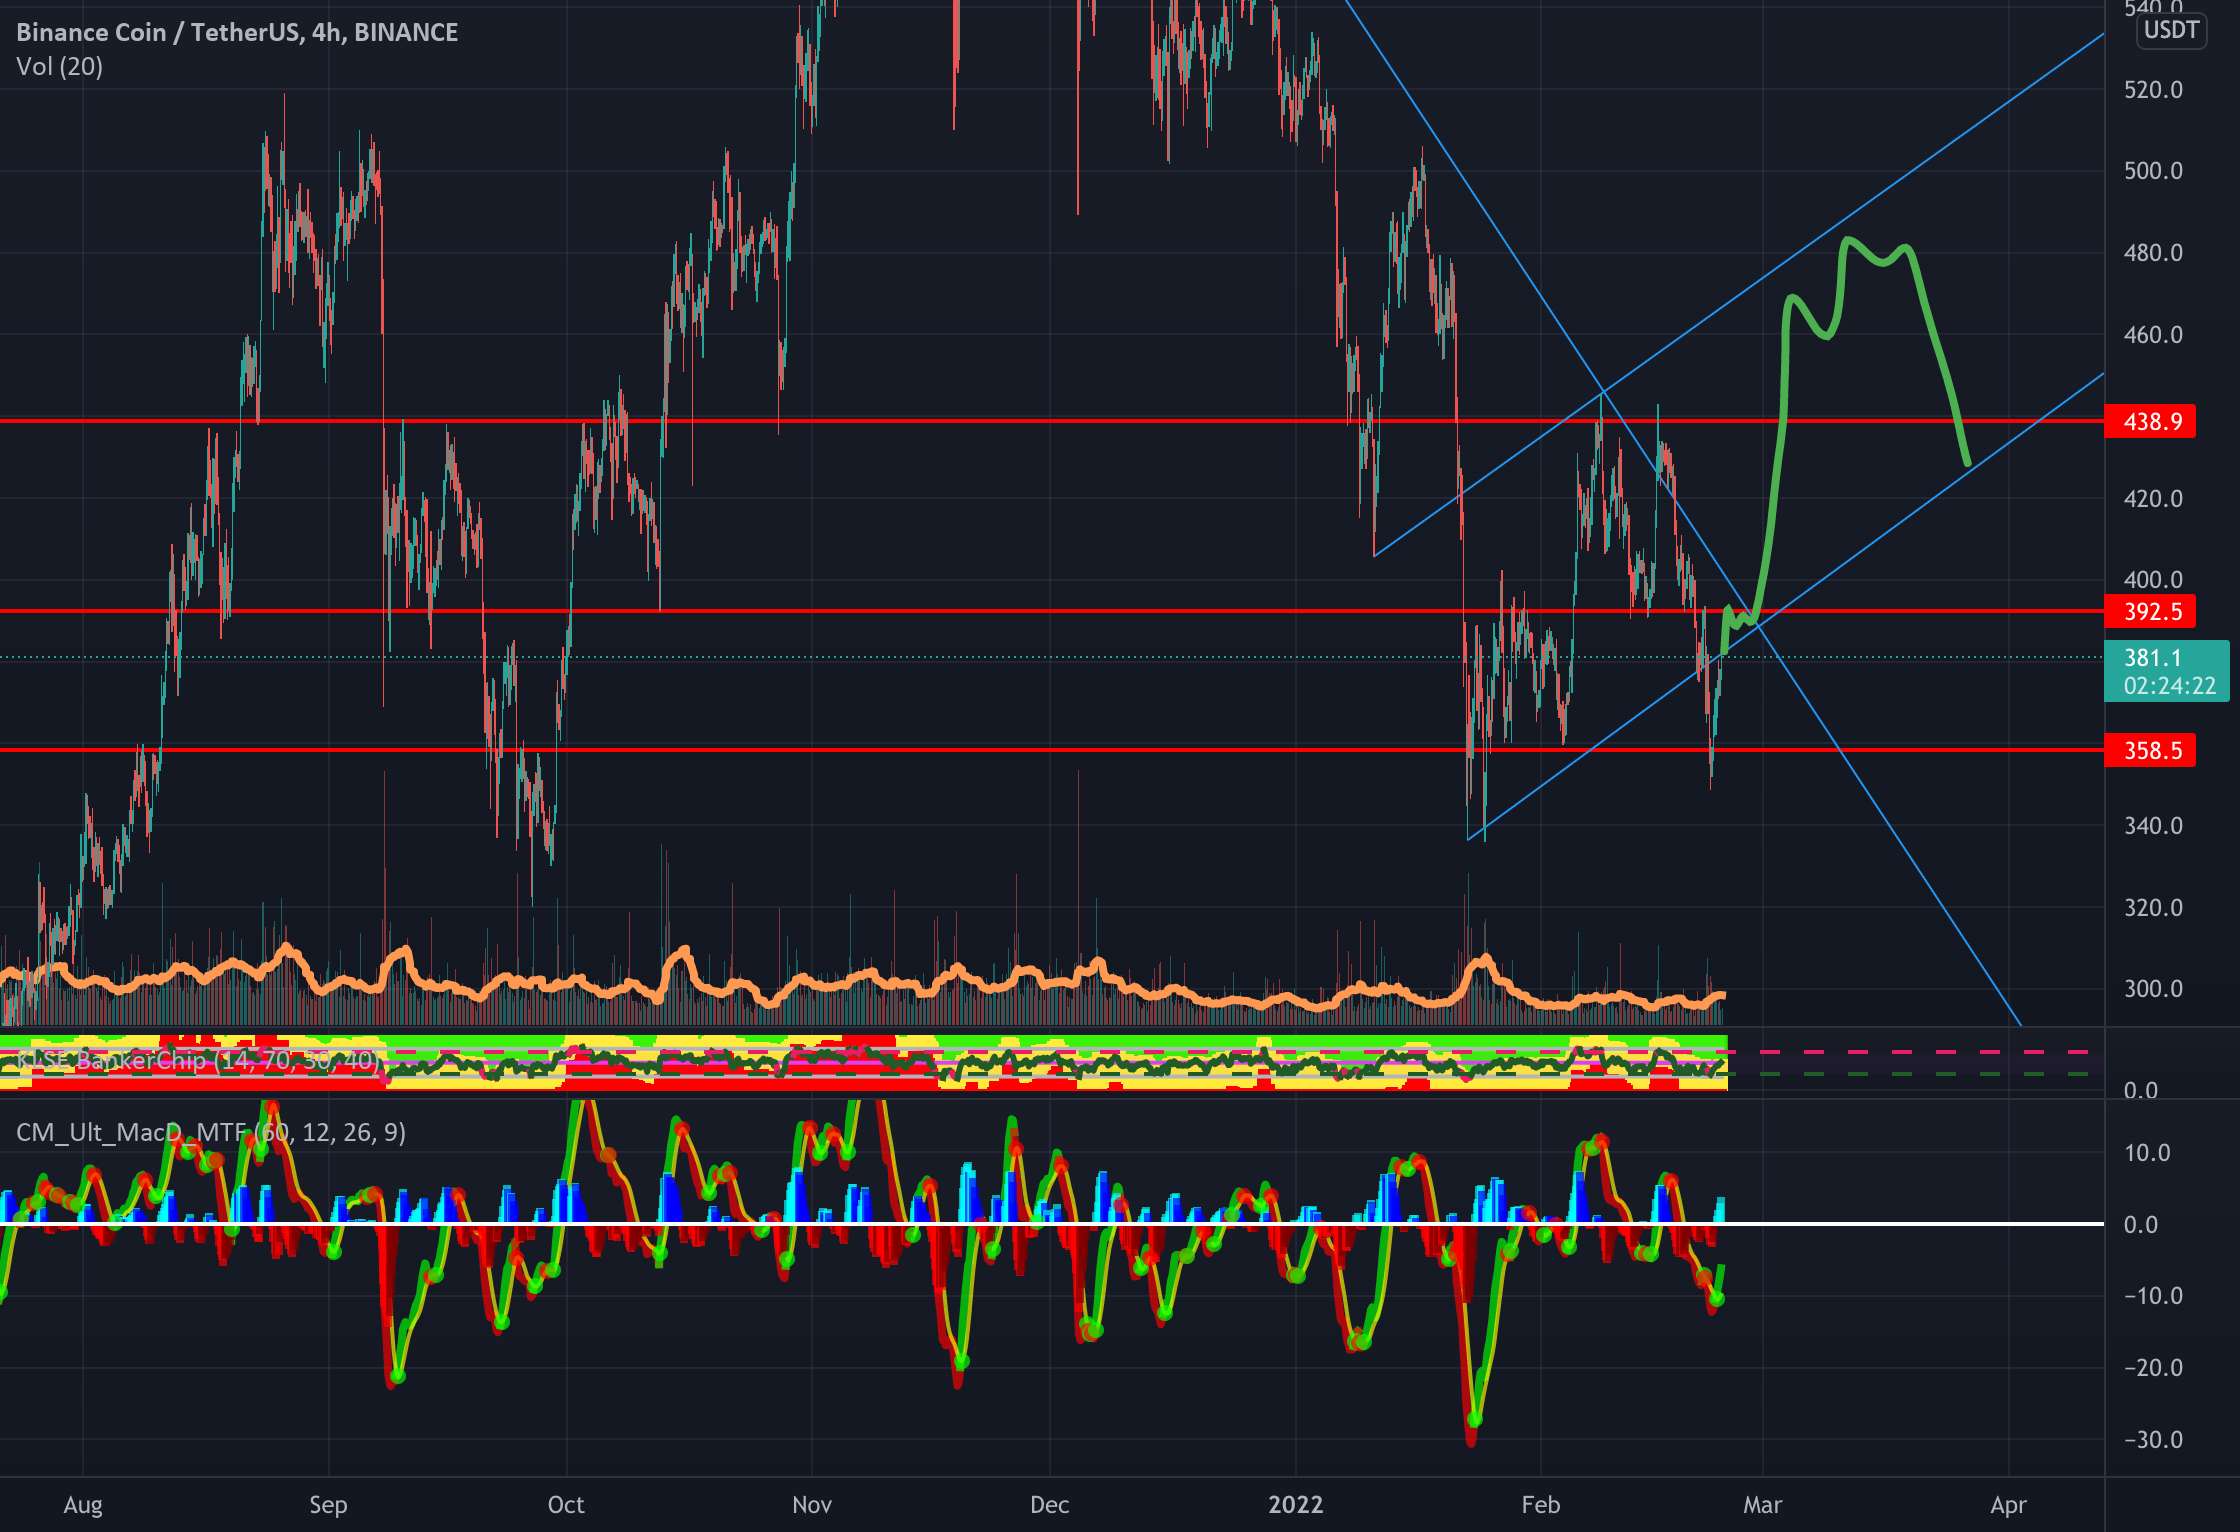Click the 520.0 price axis value
This screenshot has width=2240, height=1532.
(2153, 90)
